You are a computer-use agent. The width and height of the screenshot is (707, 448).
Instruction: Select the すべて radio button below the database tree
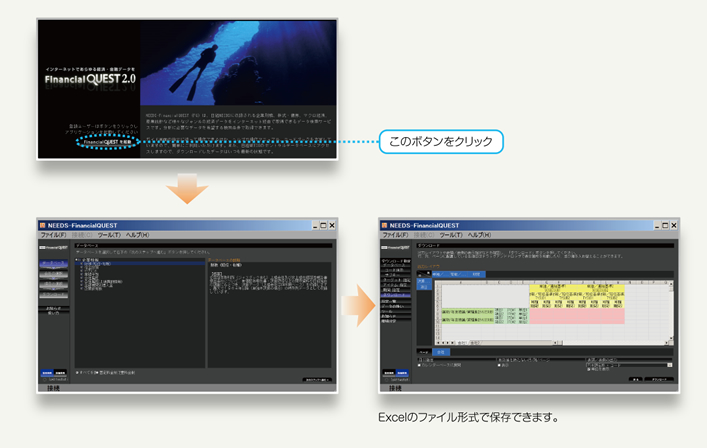click(77, 372)
